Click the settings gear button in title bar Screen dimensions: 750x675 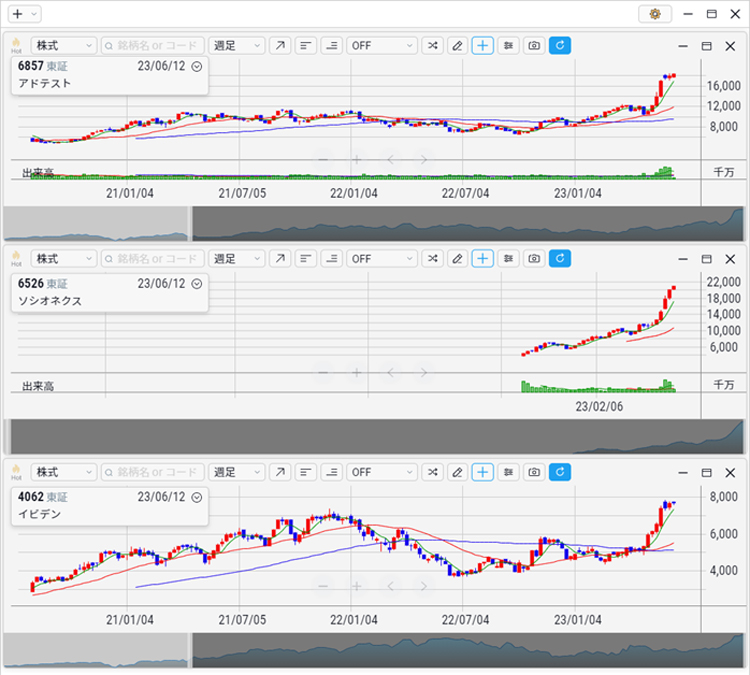click(x=655, y=14)
